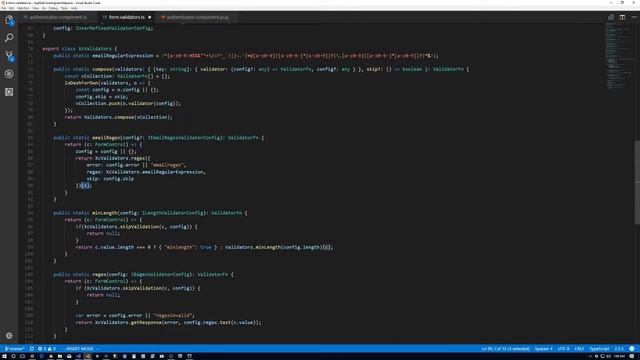Open the Edit menu
Viewport: 640px width, 360px height.
coord(12,8)
